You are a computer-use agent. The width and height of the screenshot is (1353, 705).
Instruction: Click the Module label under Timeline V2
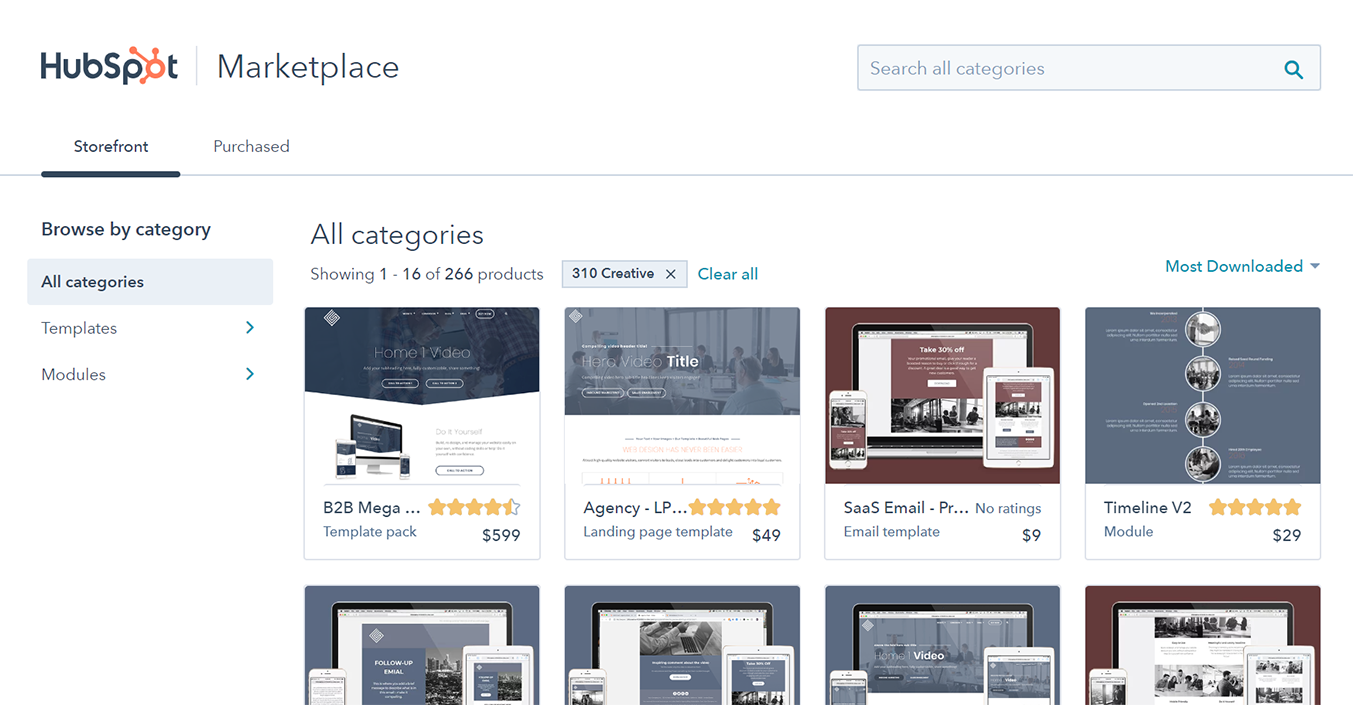[1128, 532]
